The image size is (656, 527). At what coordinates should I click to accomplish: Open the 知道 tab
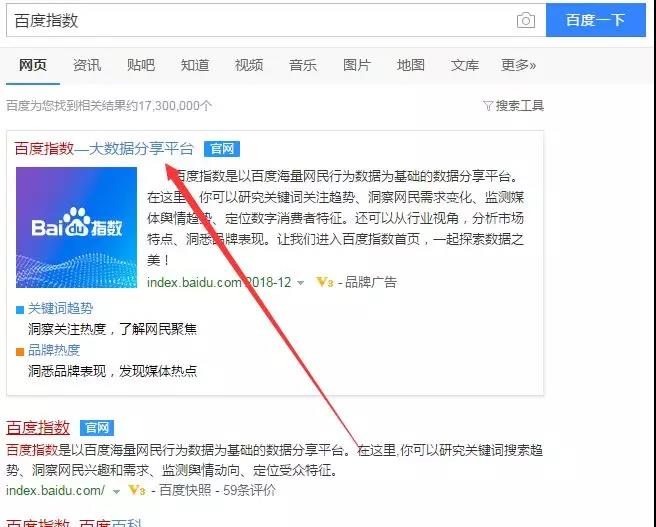click(195, 65)
